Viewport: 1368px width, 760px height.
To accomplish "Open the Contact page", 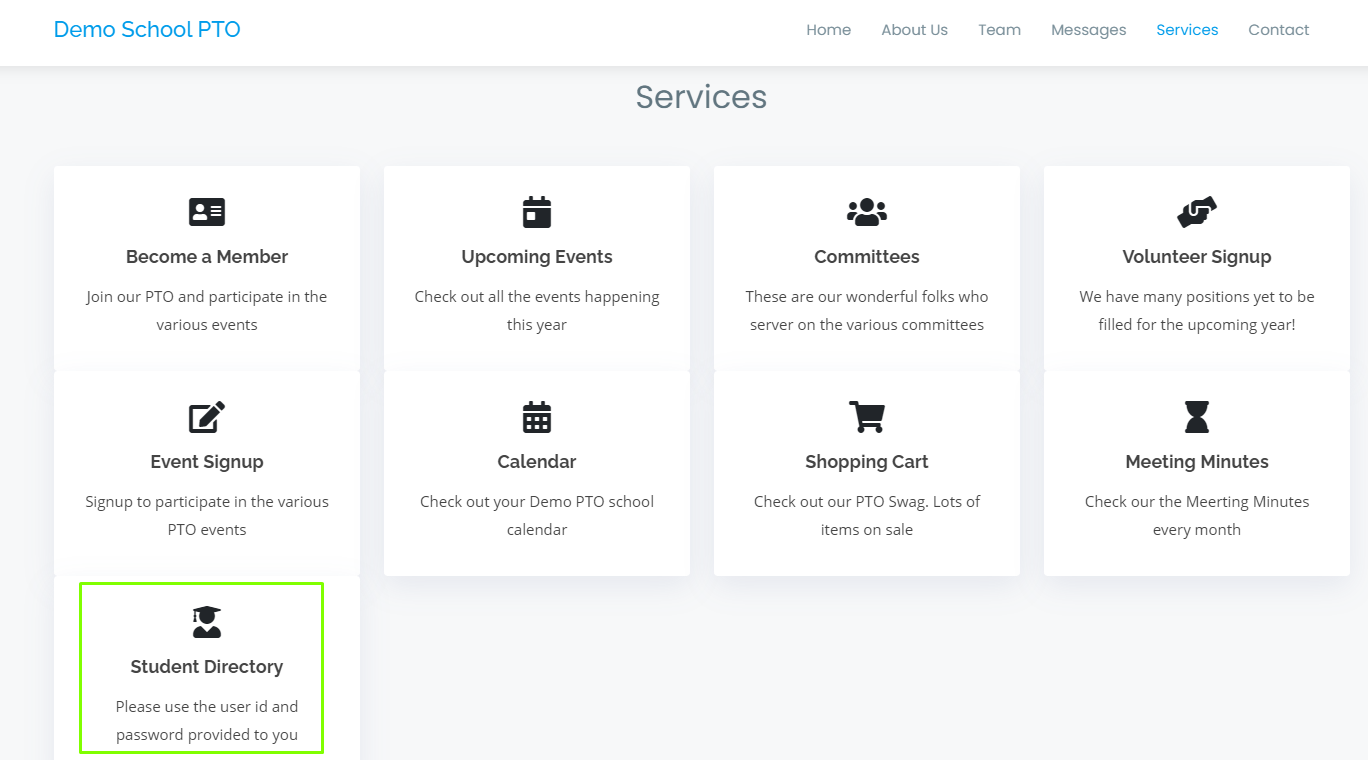I will tap(1278, 29).
